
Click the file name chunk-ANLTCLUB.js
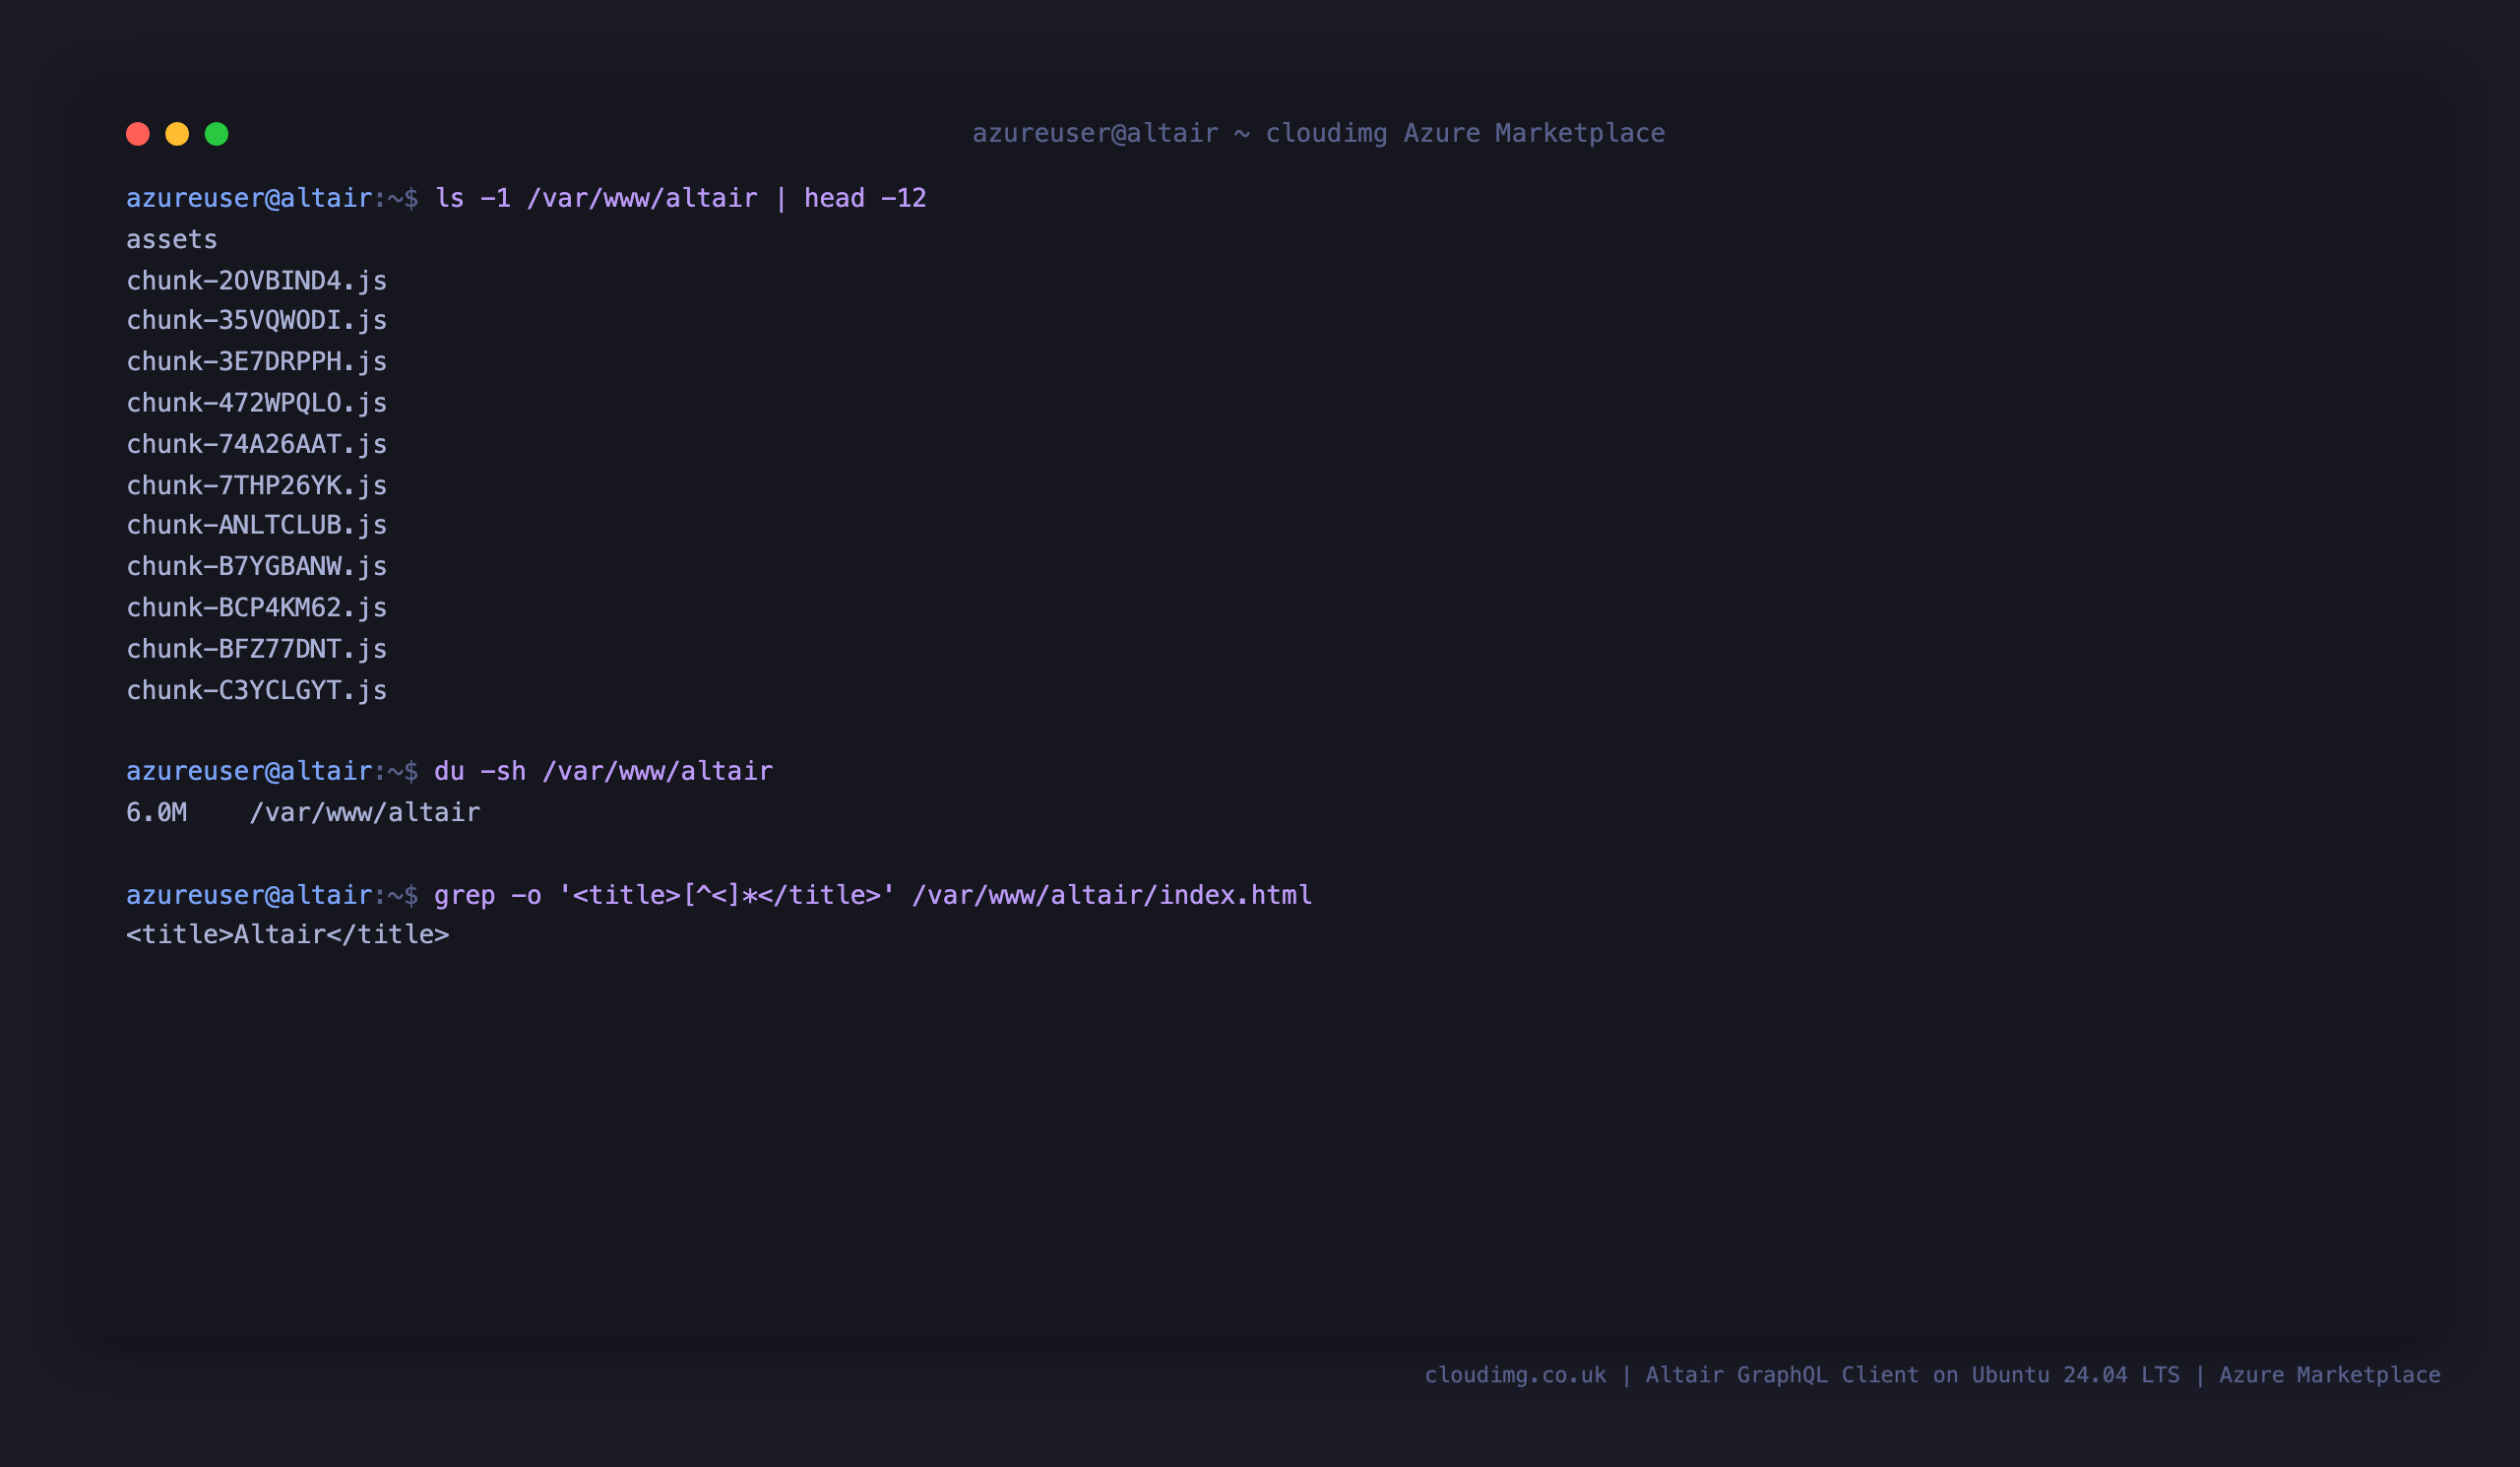256,526
